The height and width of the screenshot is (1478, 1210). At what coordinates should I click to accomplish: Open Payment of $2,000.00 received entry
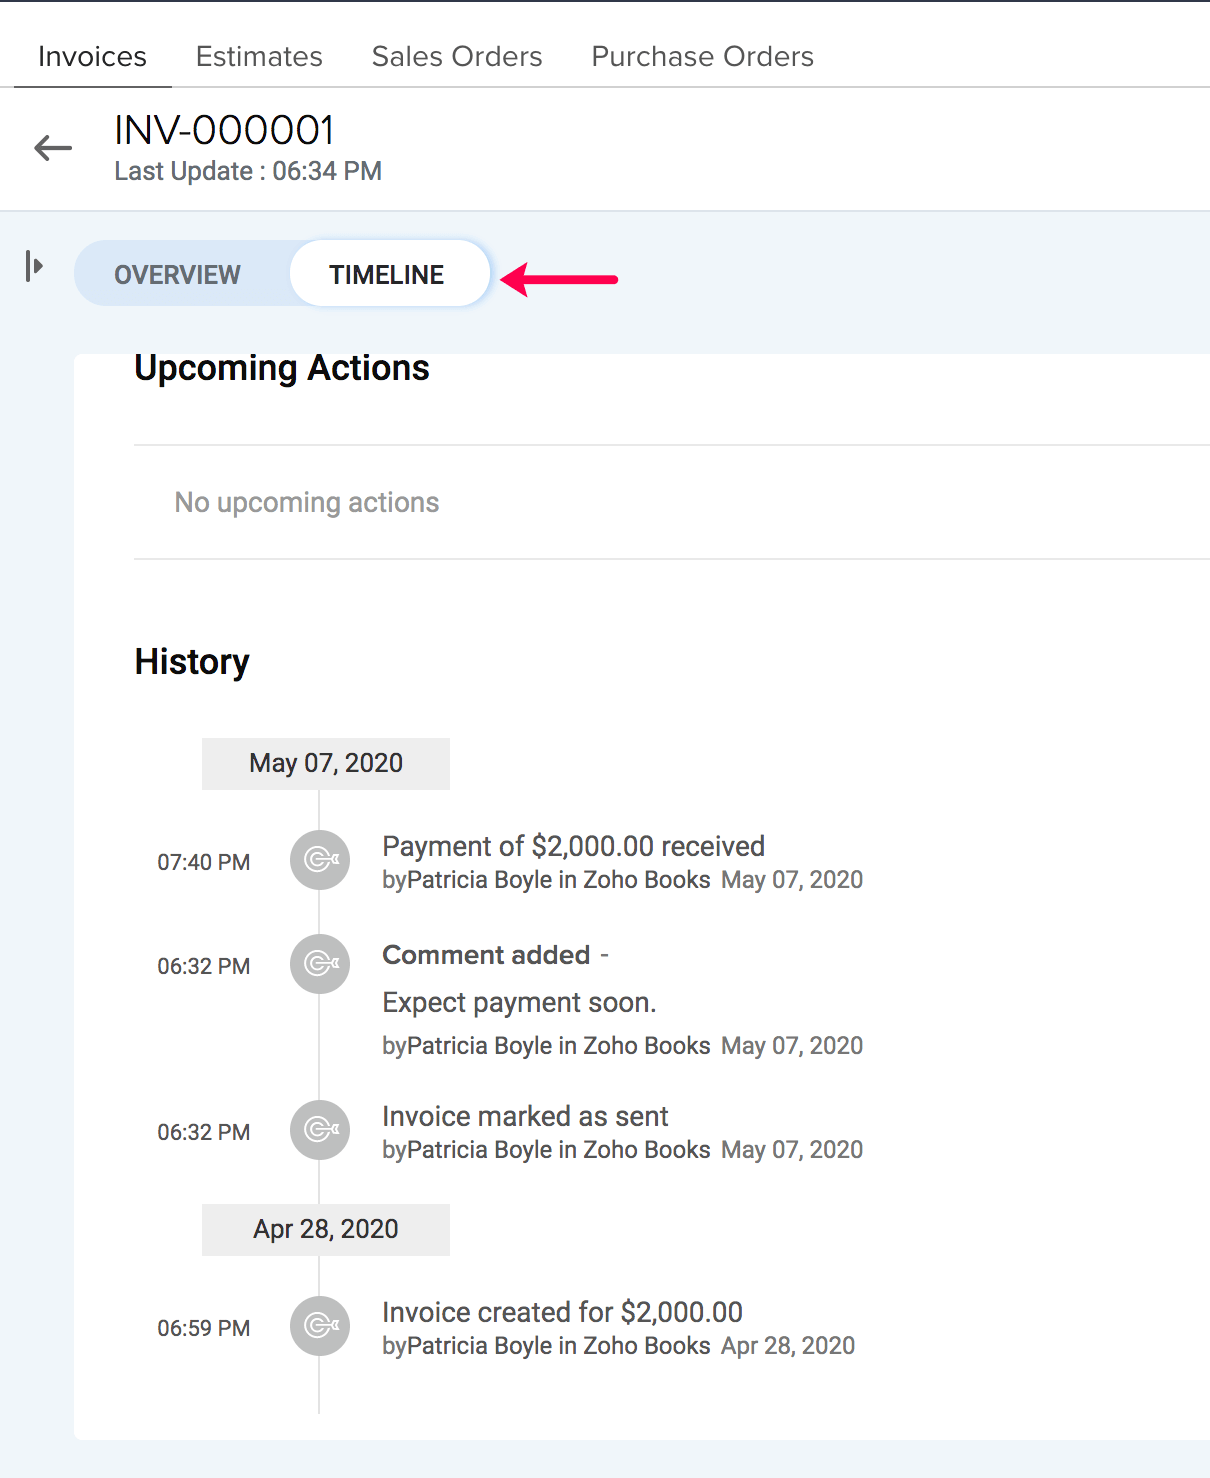pos(573,847)
